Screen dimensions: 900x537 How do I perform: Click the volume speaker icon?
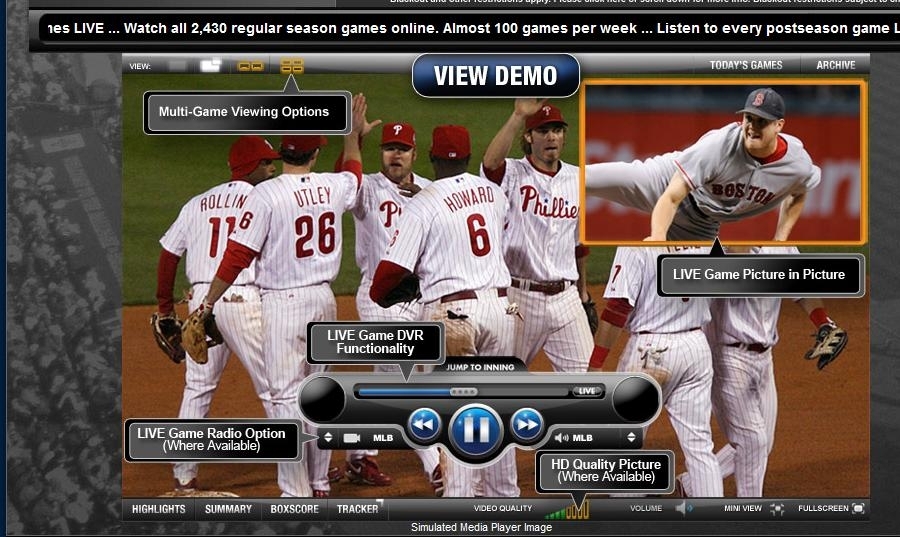(683, 508)
